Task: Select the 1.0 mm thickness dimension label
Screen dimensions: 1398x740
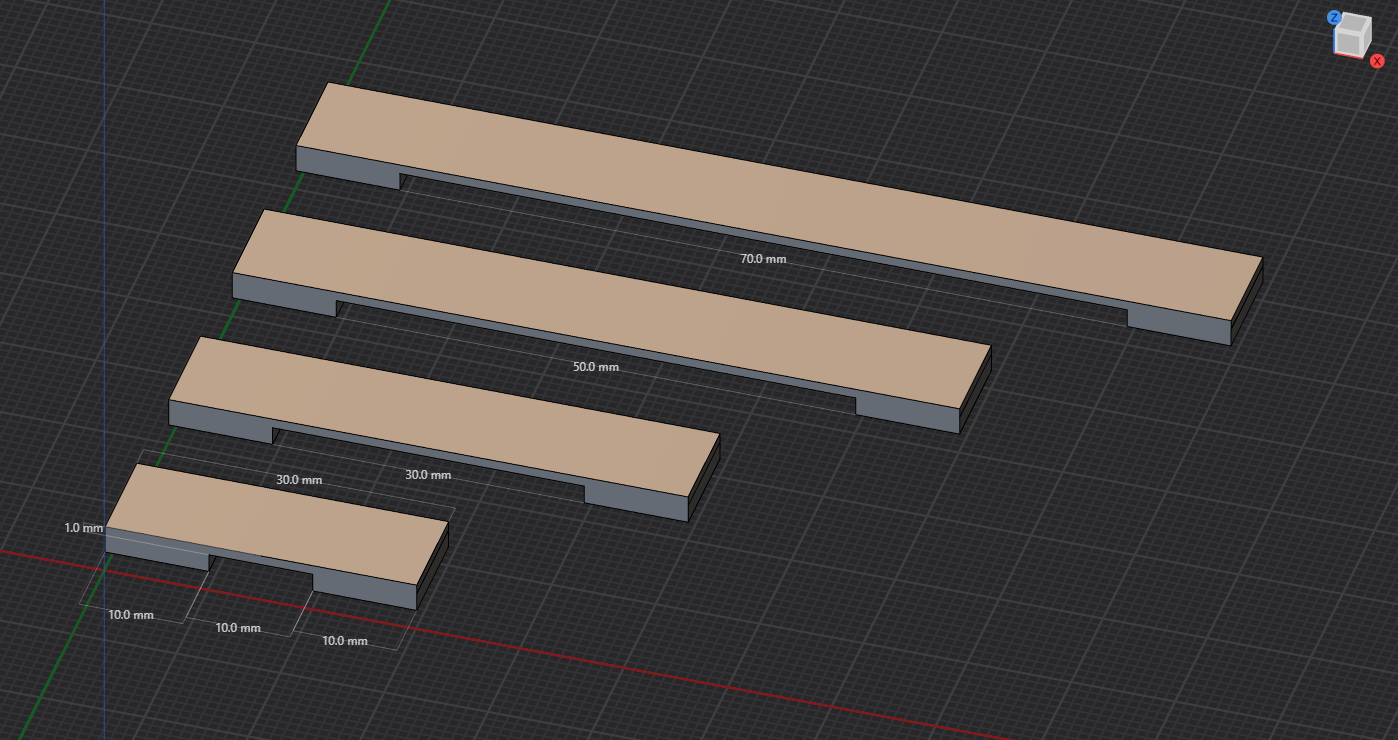Action: 84,527
